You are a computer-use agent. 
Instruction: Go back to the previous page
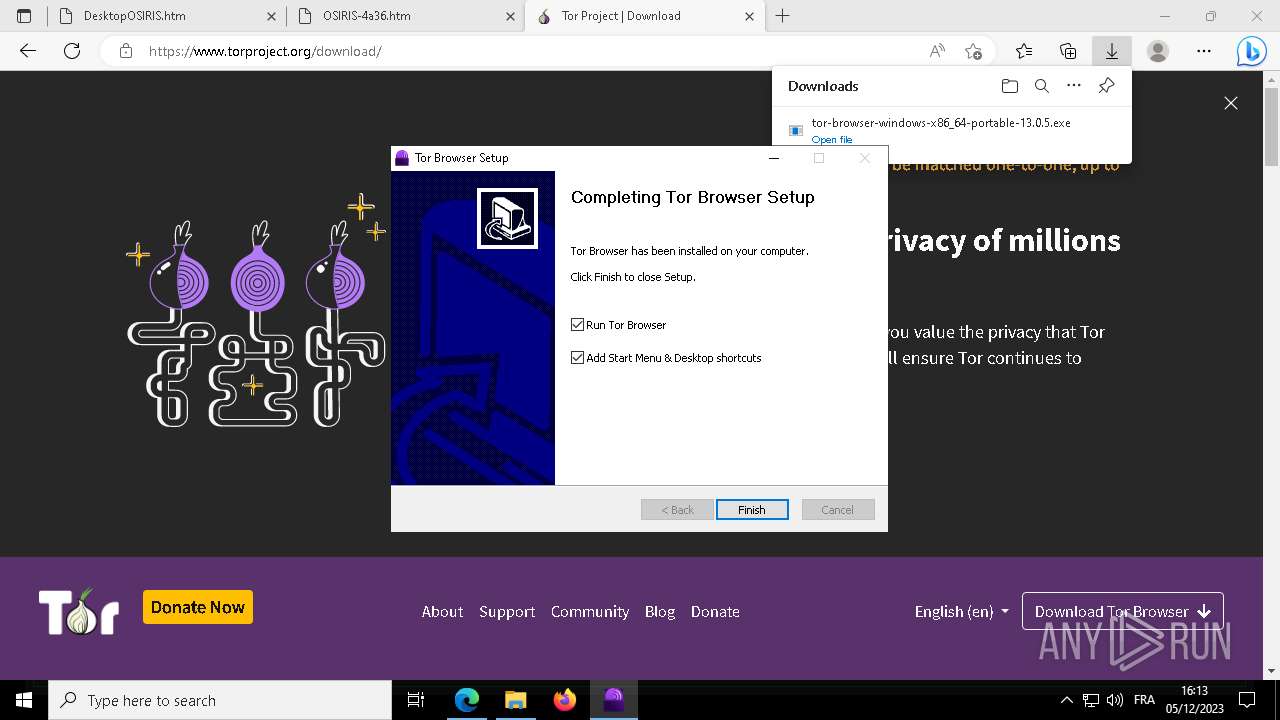(x=28, y=51)
